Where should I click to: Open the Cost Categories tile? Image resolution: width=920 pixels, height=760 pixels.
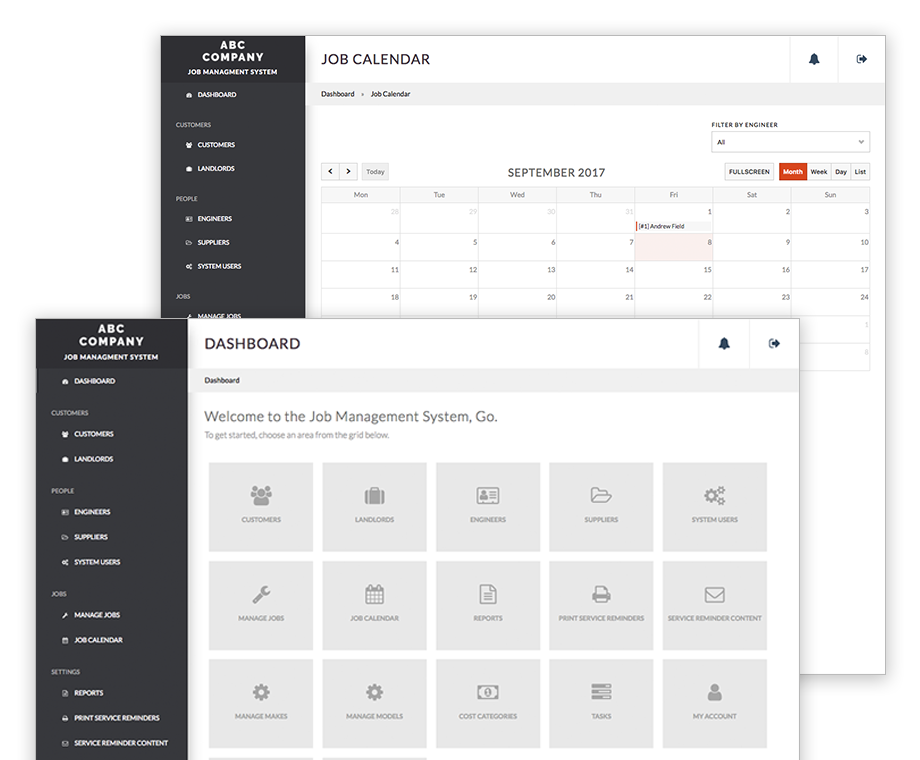488,703
